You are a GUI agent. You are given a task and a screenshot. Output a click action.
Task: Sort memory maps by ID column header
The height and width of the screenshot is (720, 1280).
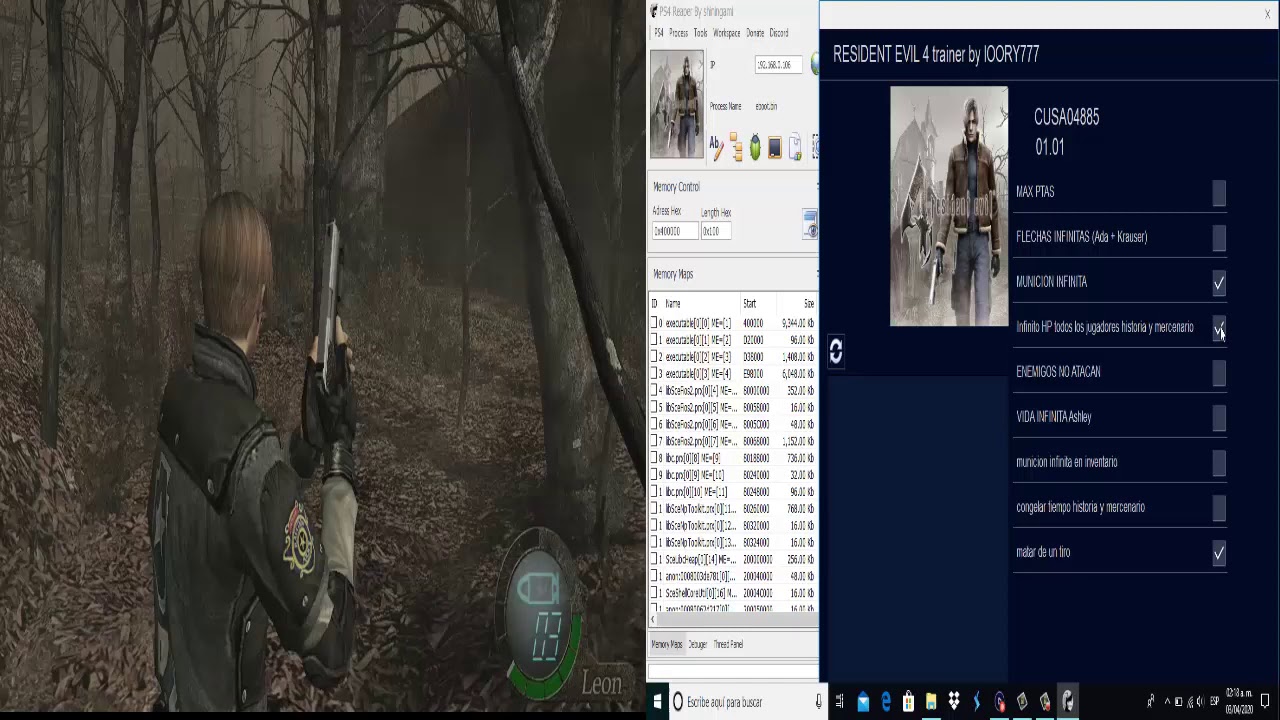point(655,304)
